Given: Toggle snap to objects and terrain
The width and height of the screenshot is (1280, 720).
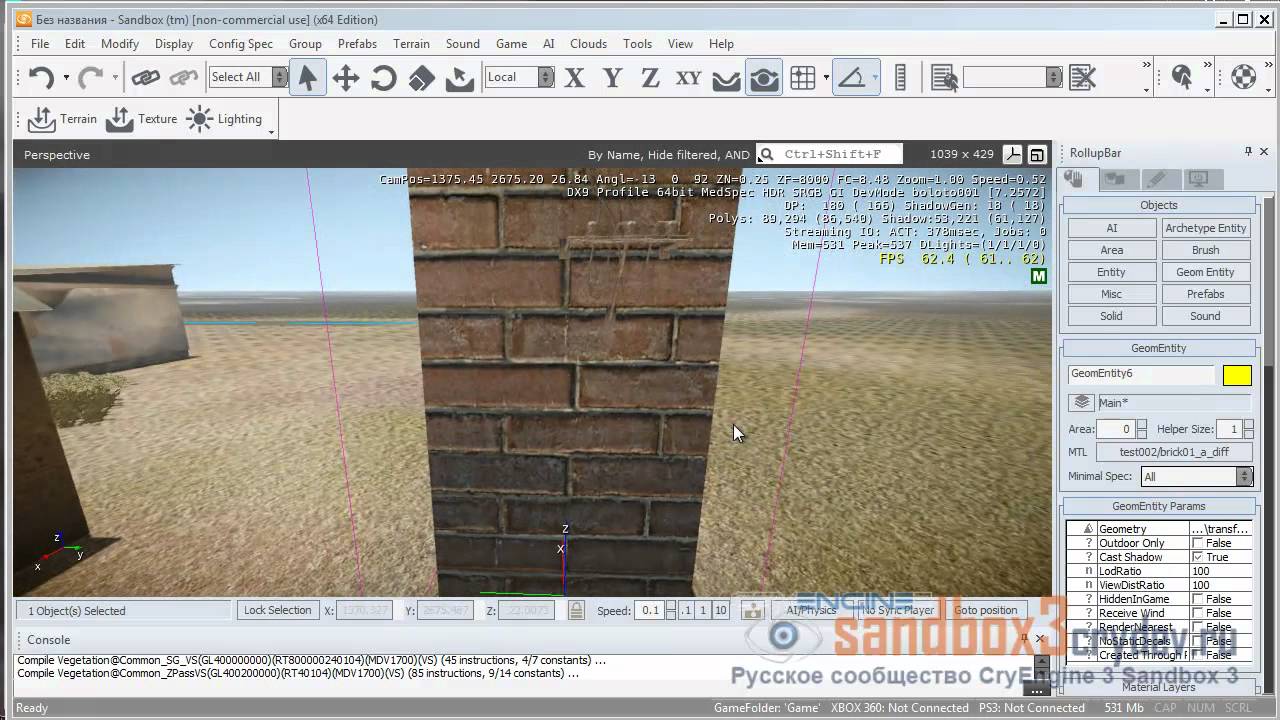Looking at the screenshot, I should click(x=764, y=77).
